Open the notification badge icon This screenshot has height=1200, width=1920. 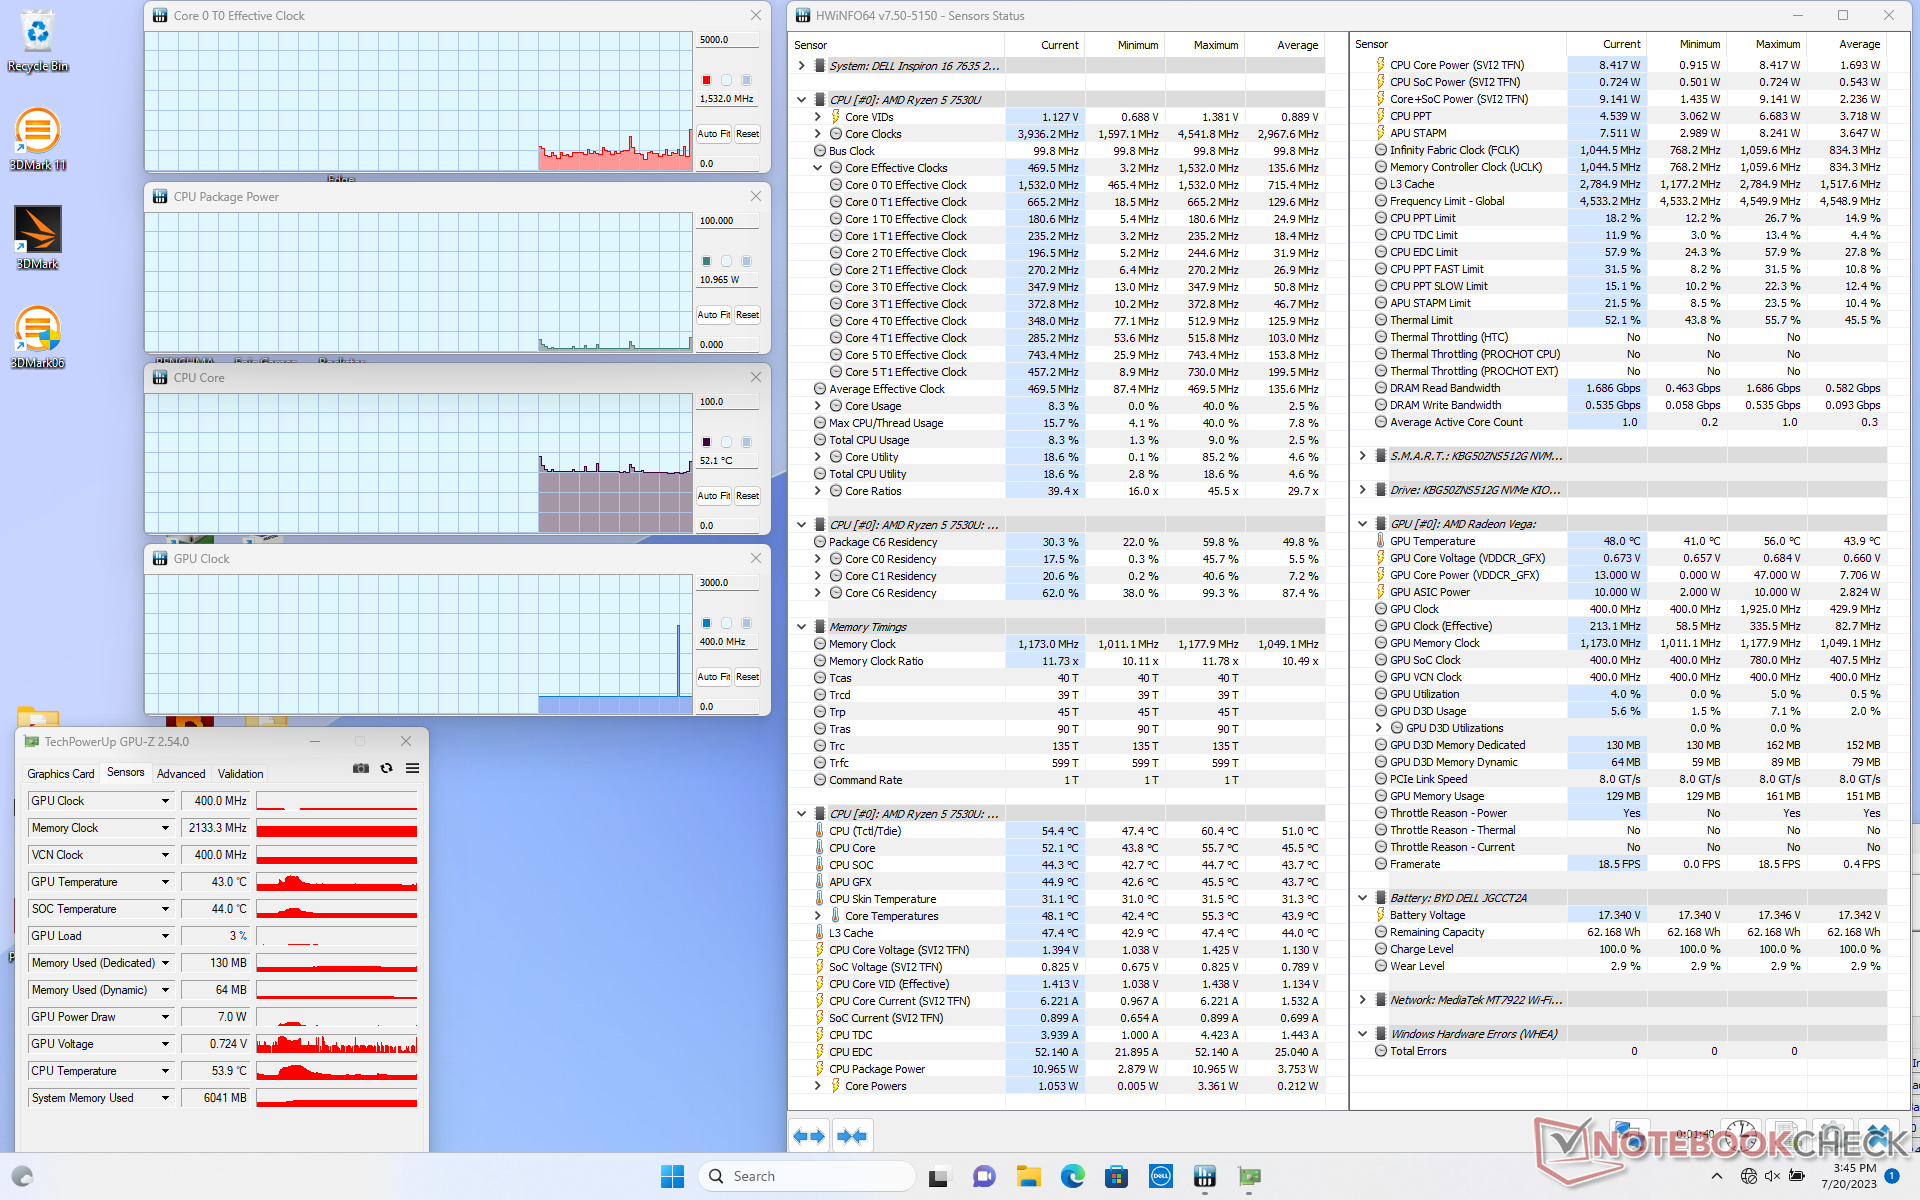(x=1892, y=1176)
